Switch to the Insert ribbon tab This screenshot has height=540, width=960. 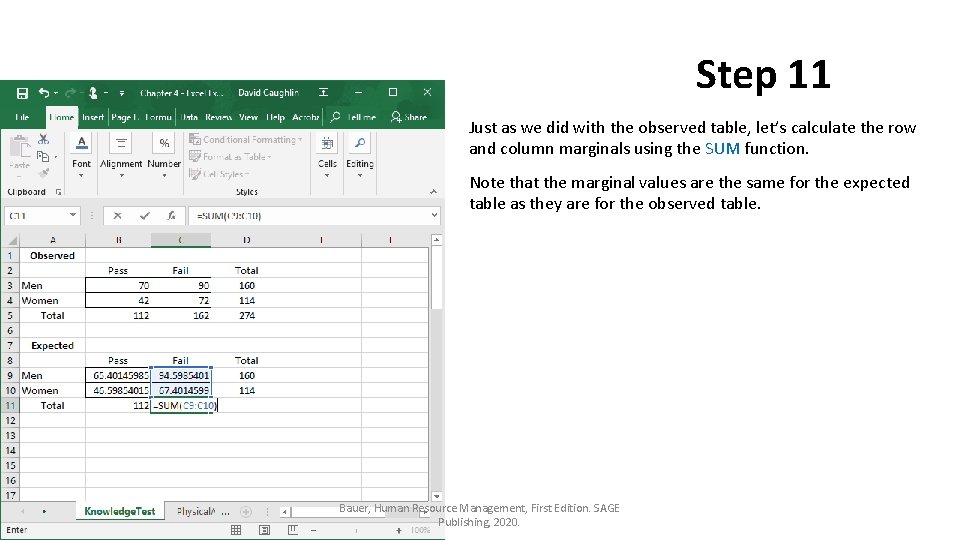[x=93, y=117]
